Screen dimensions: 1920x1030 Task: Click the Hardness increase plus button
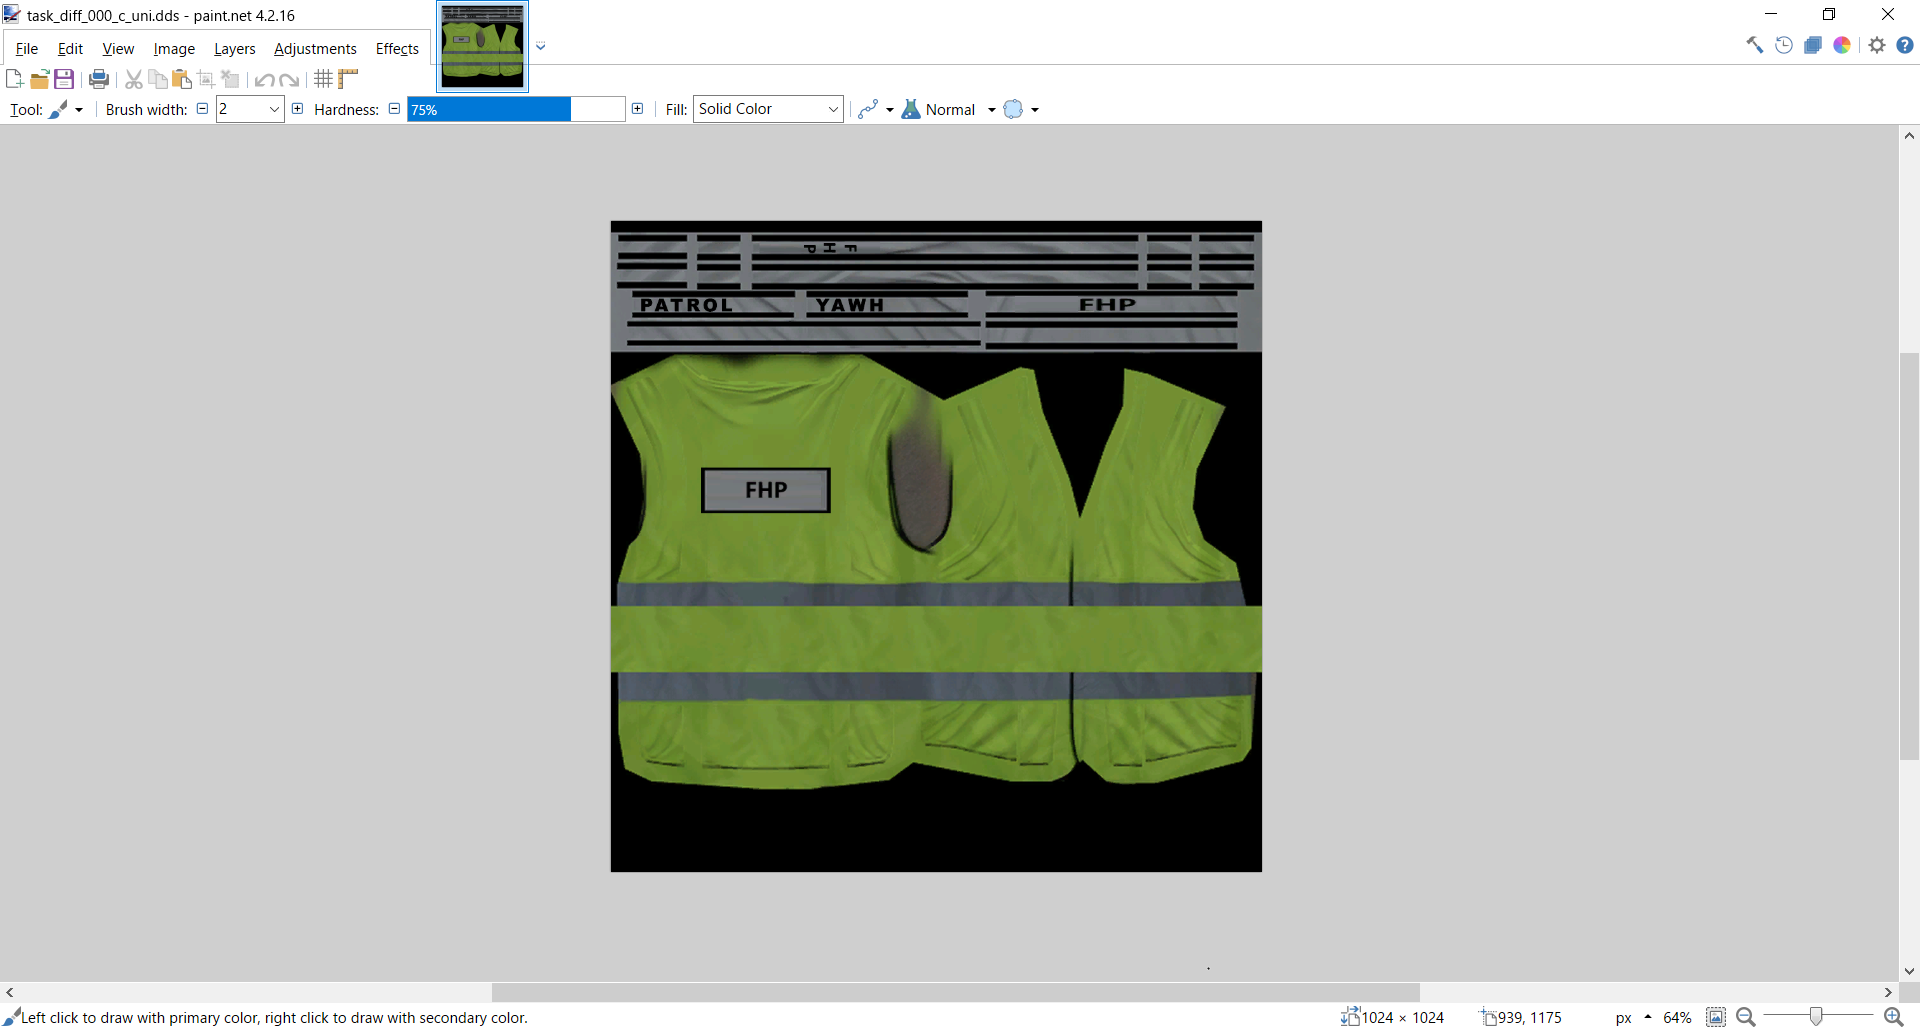tap(638, 109)
